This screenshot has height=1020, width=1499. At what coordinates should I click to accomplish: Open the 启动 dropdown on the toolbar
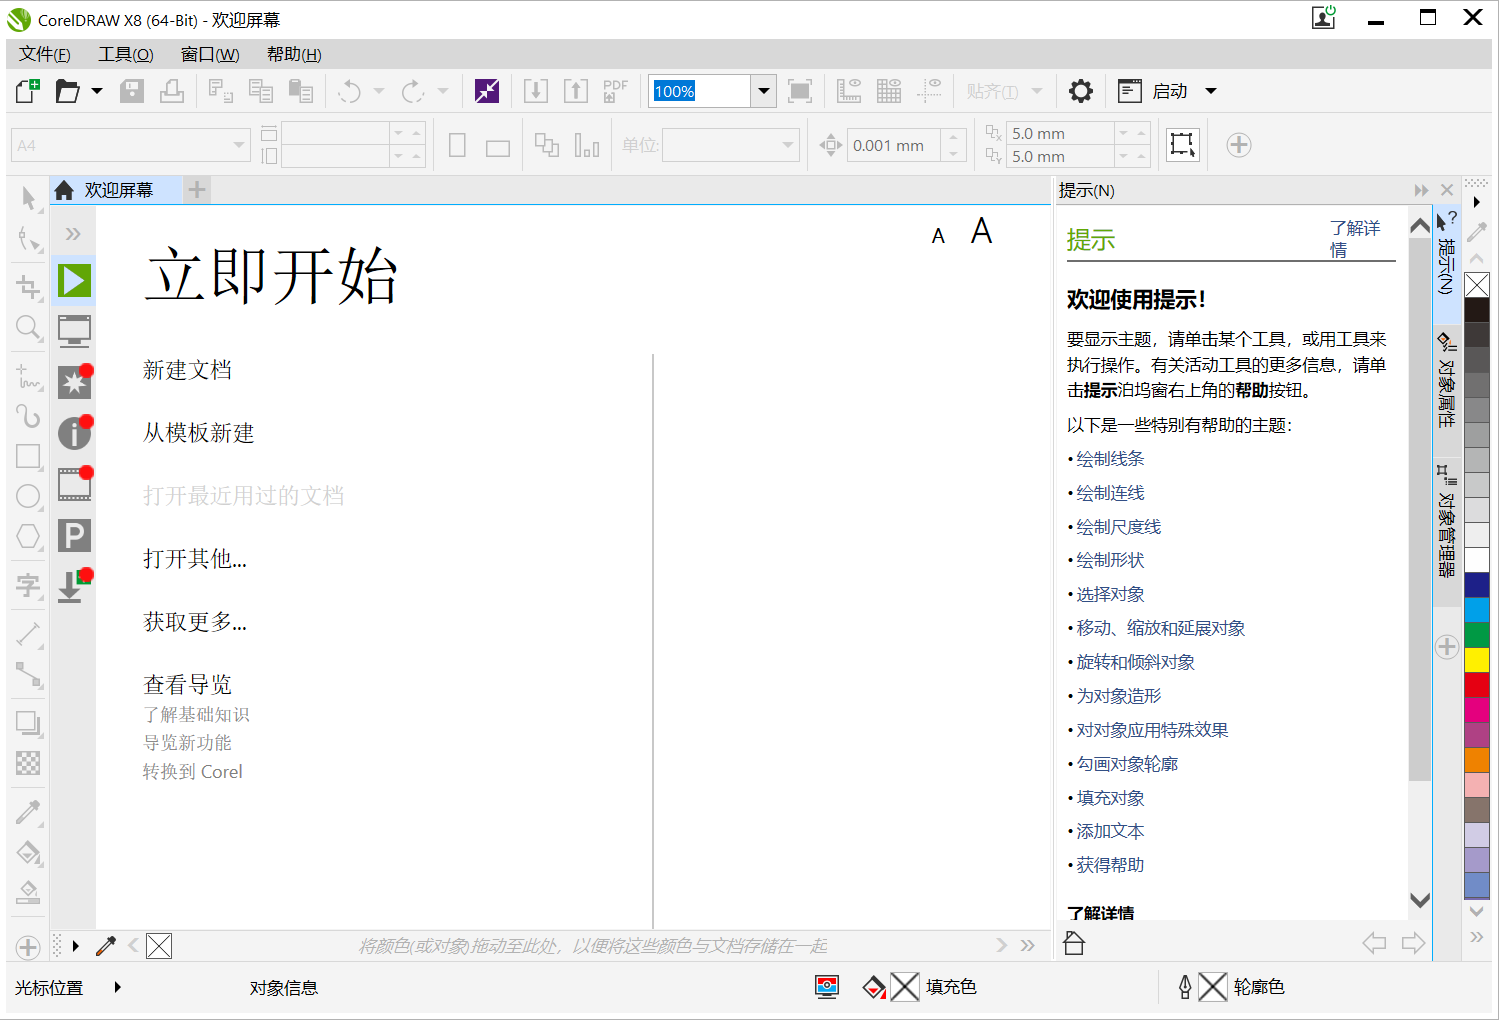(x=1210, y=91)
